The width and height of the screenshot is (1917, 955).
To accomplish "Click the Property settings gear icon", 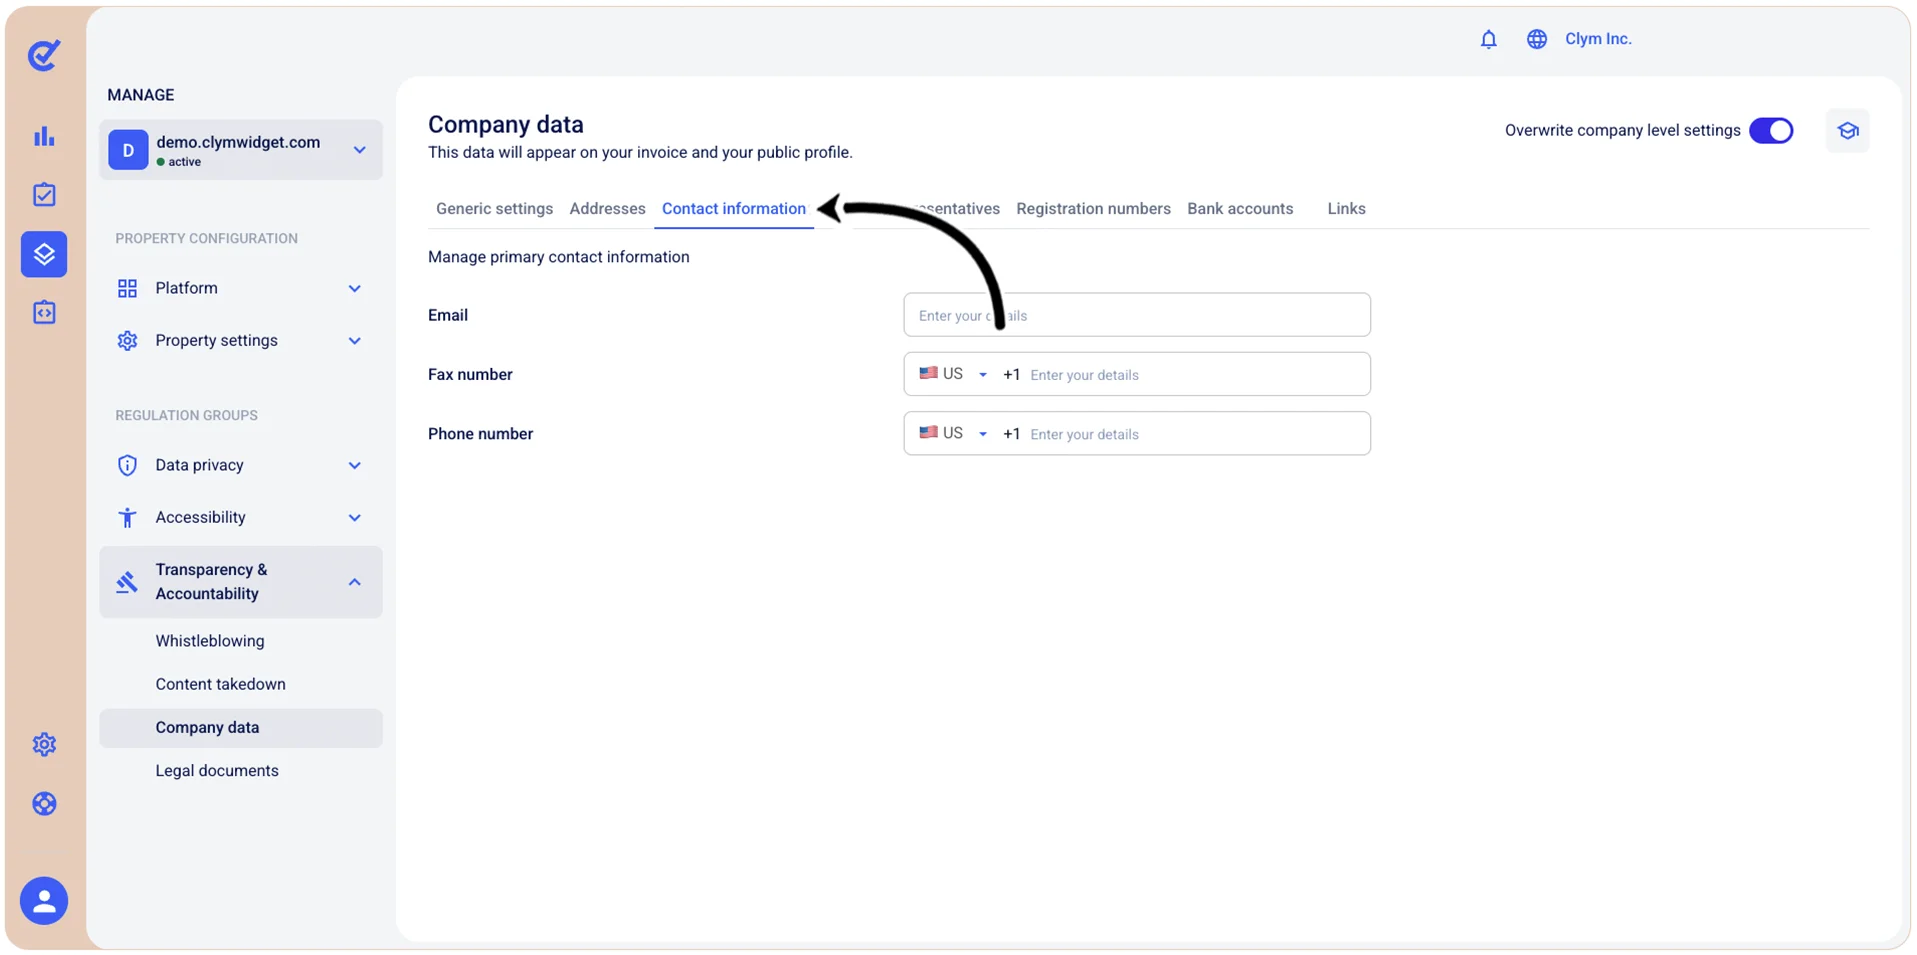I will coord(127,341).
